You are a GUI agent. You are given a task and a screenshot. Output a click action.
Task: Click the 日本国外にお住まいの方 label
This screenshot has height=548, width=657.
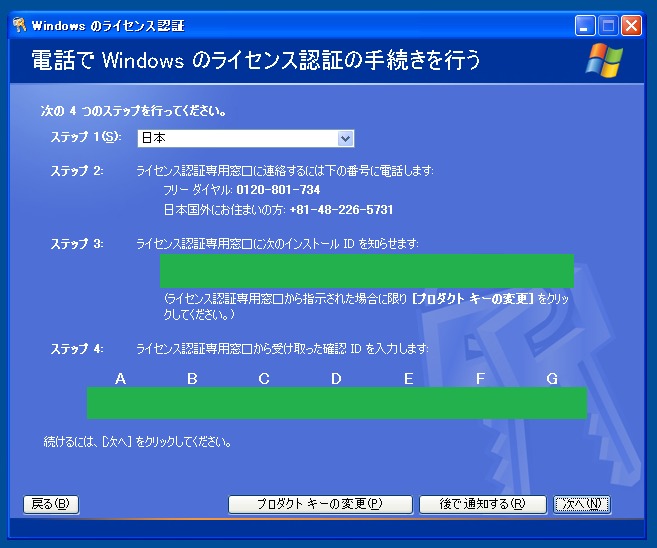point(225,209)
